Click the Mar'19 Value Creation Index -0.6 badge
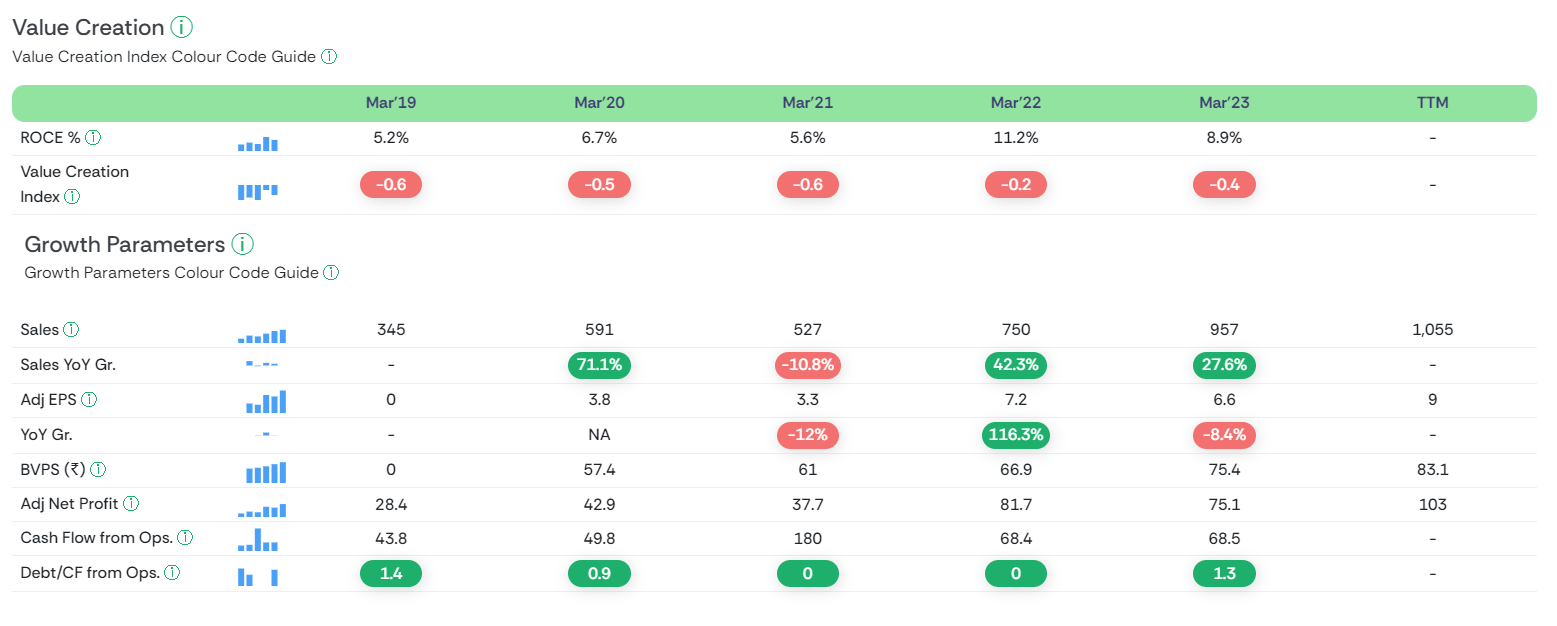This screenshot has width=1557, height=626. 390,184
